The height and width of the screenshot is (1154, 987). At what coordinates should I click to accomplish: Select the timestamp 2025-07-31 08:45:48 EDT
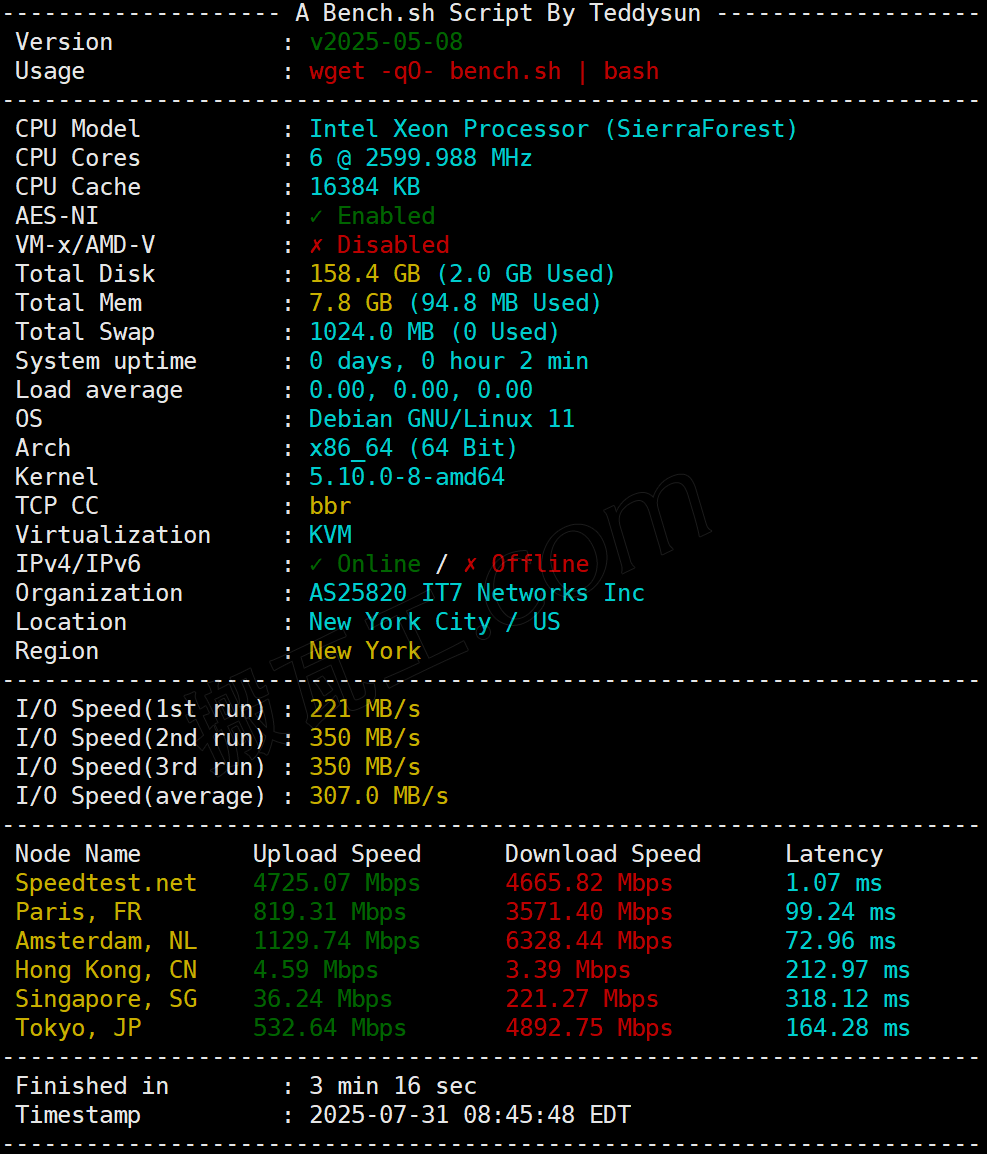(x=470, y=1115)
